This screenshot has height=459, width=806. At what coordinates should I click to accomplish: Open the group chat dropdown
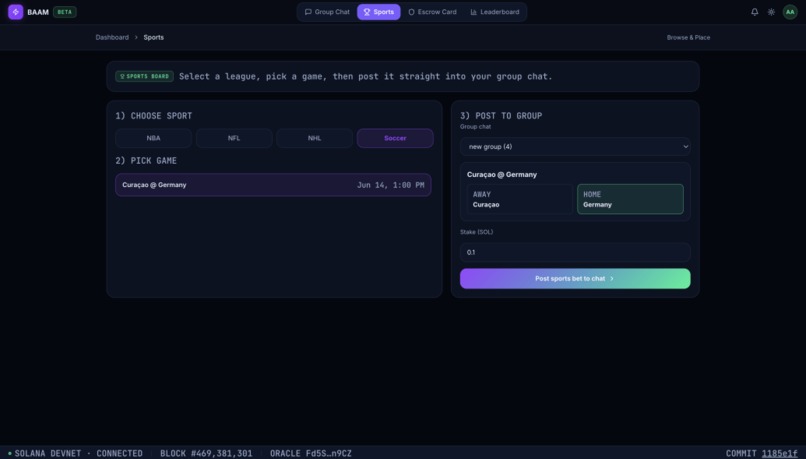point(575,147)
